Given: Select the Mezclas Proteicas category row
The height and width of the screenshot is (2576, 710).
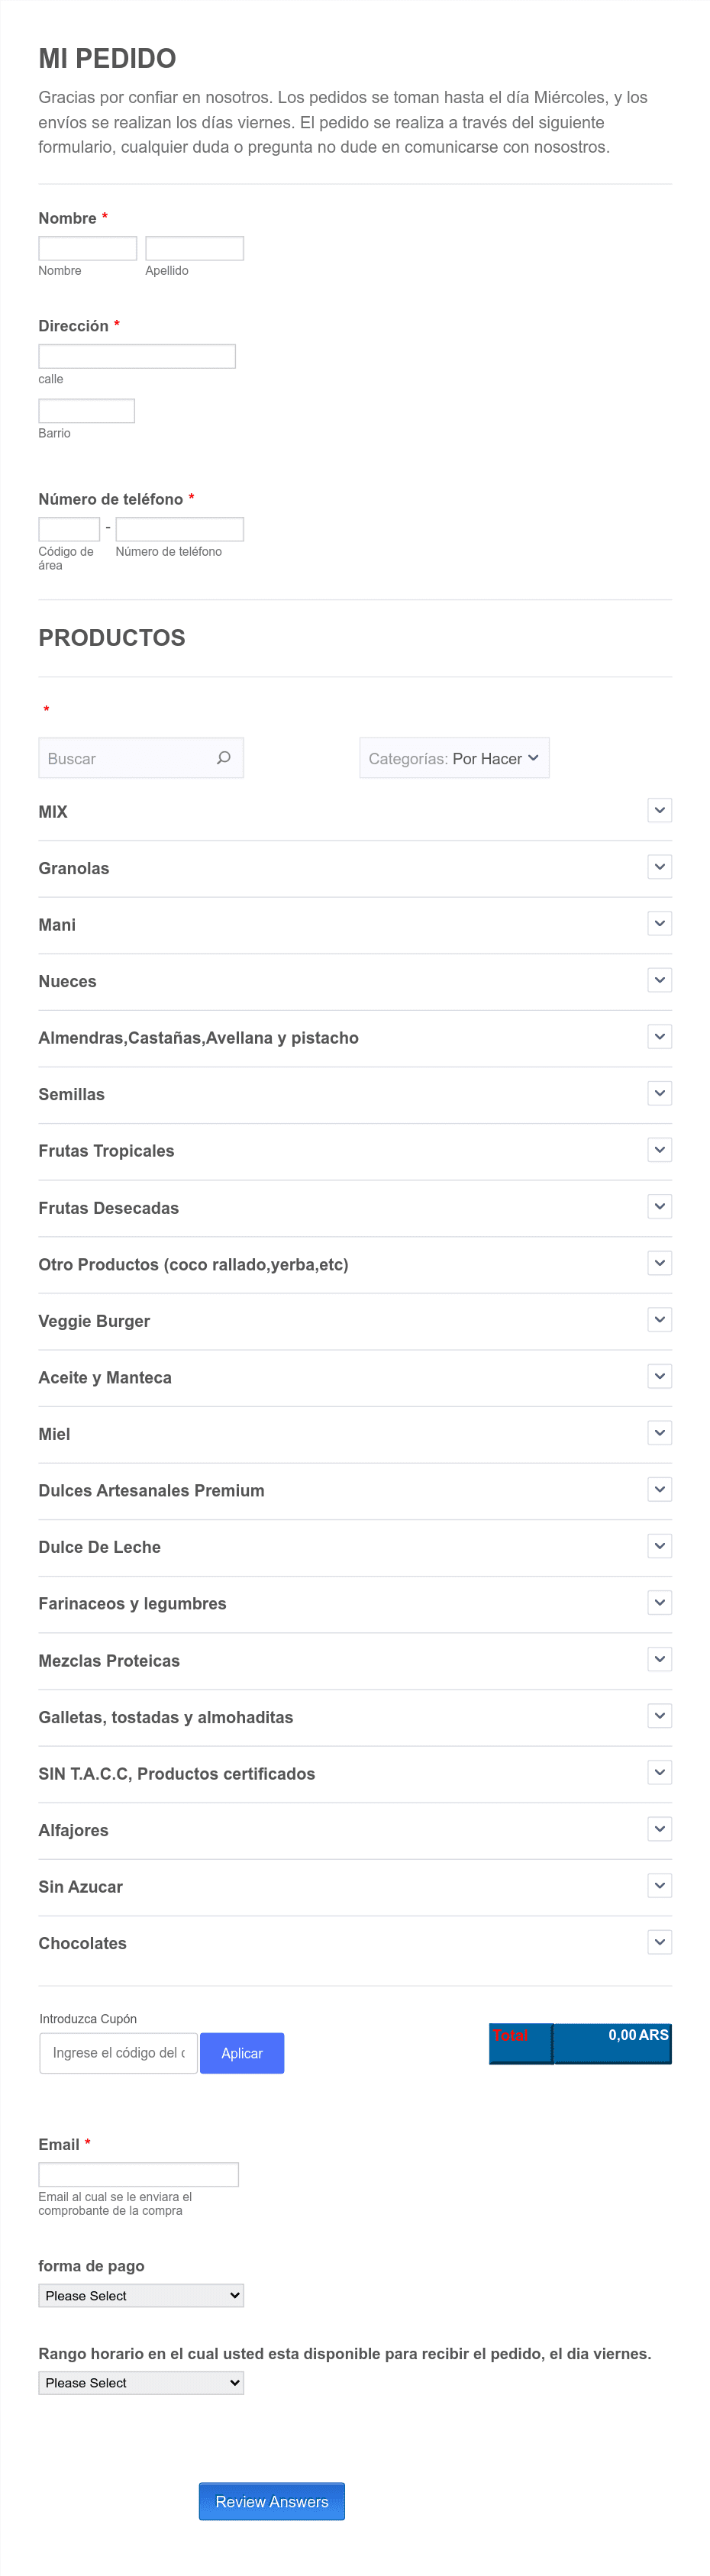Looking at the screenshot, I should [355, 1661].
